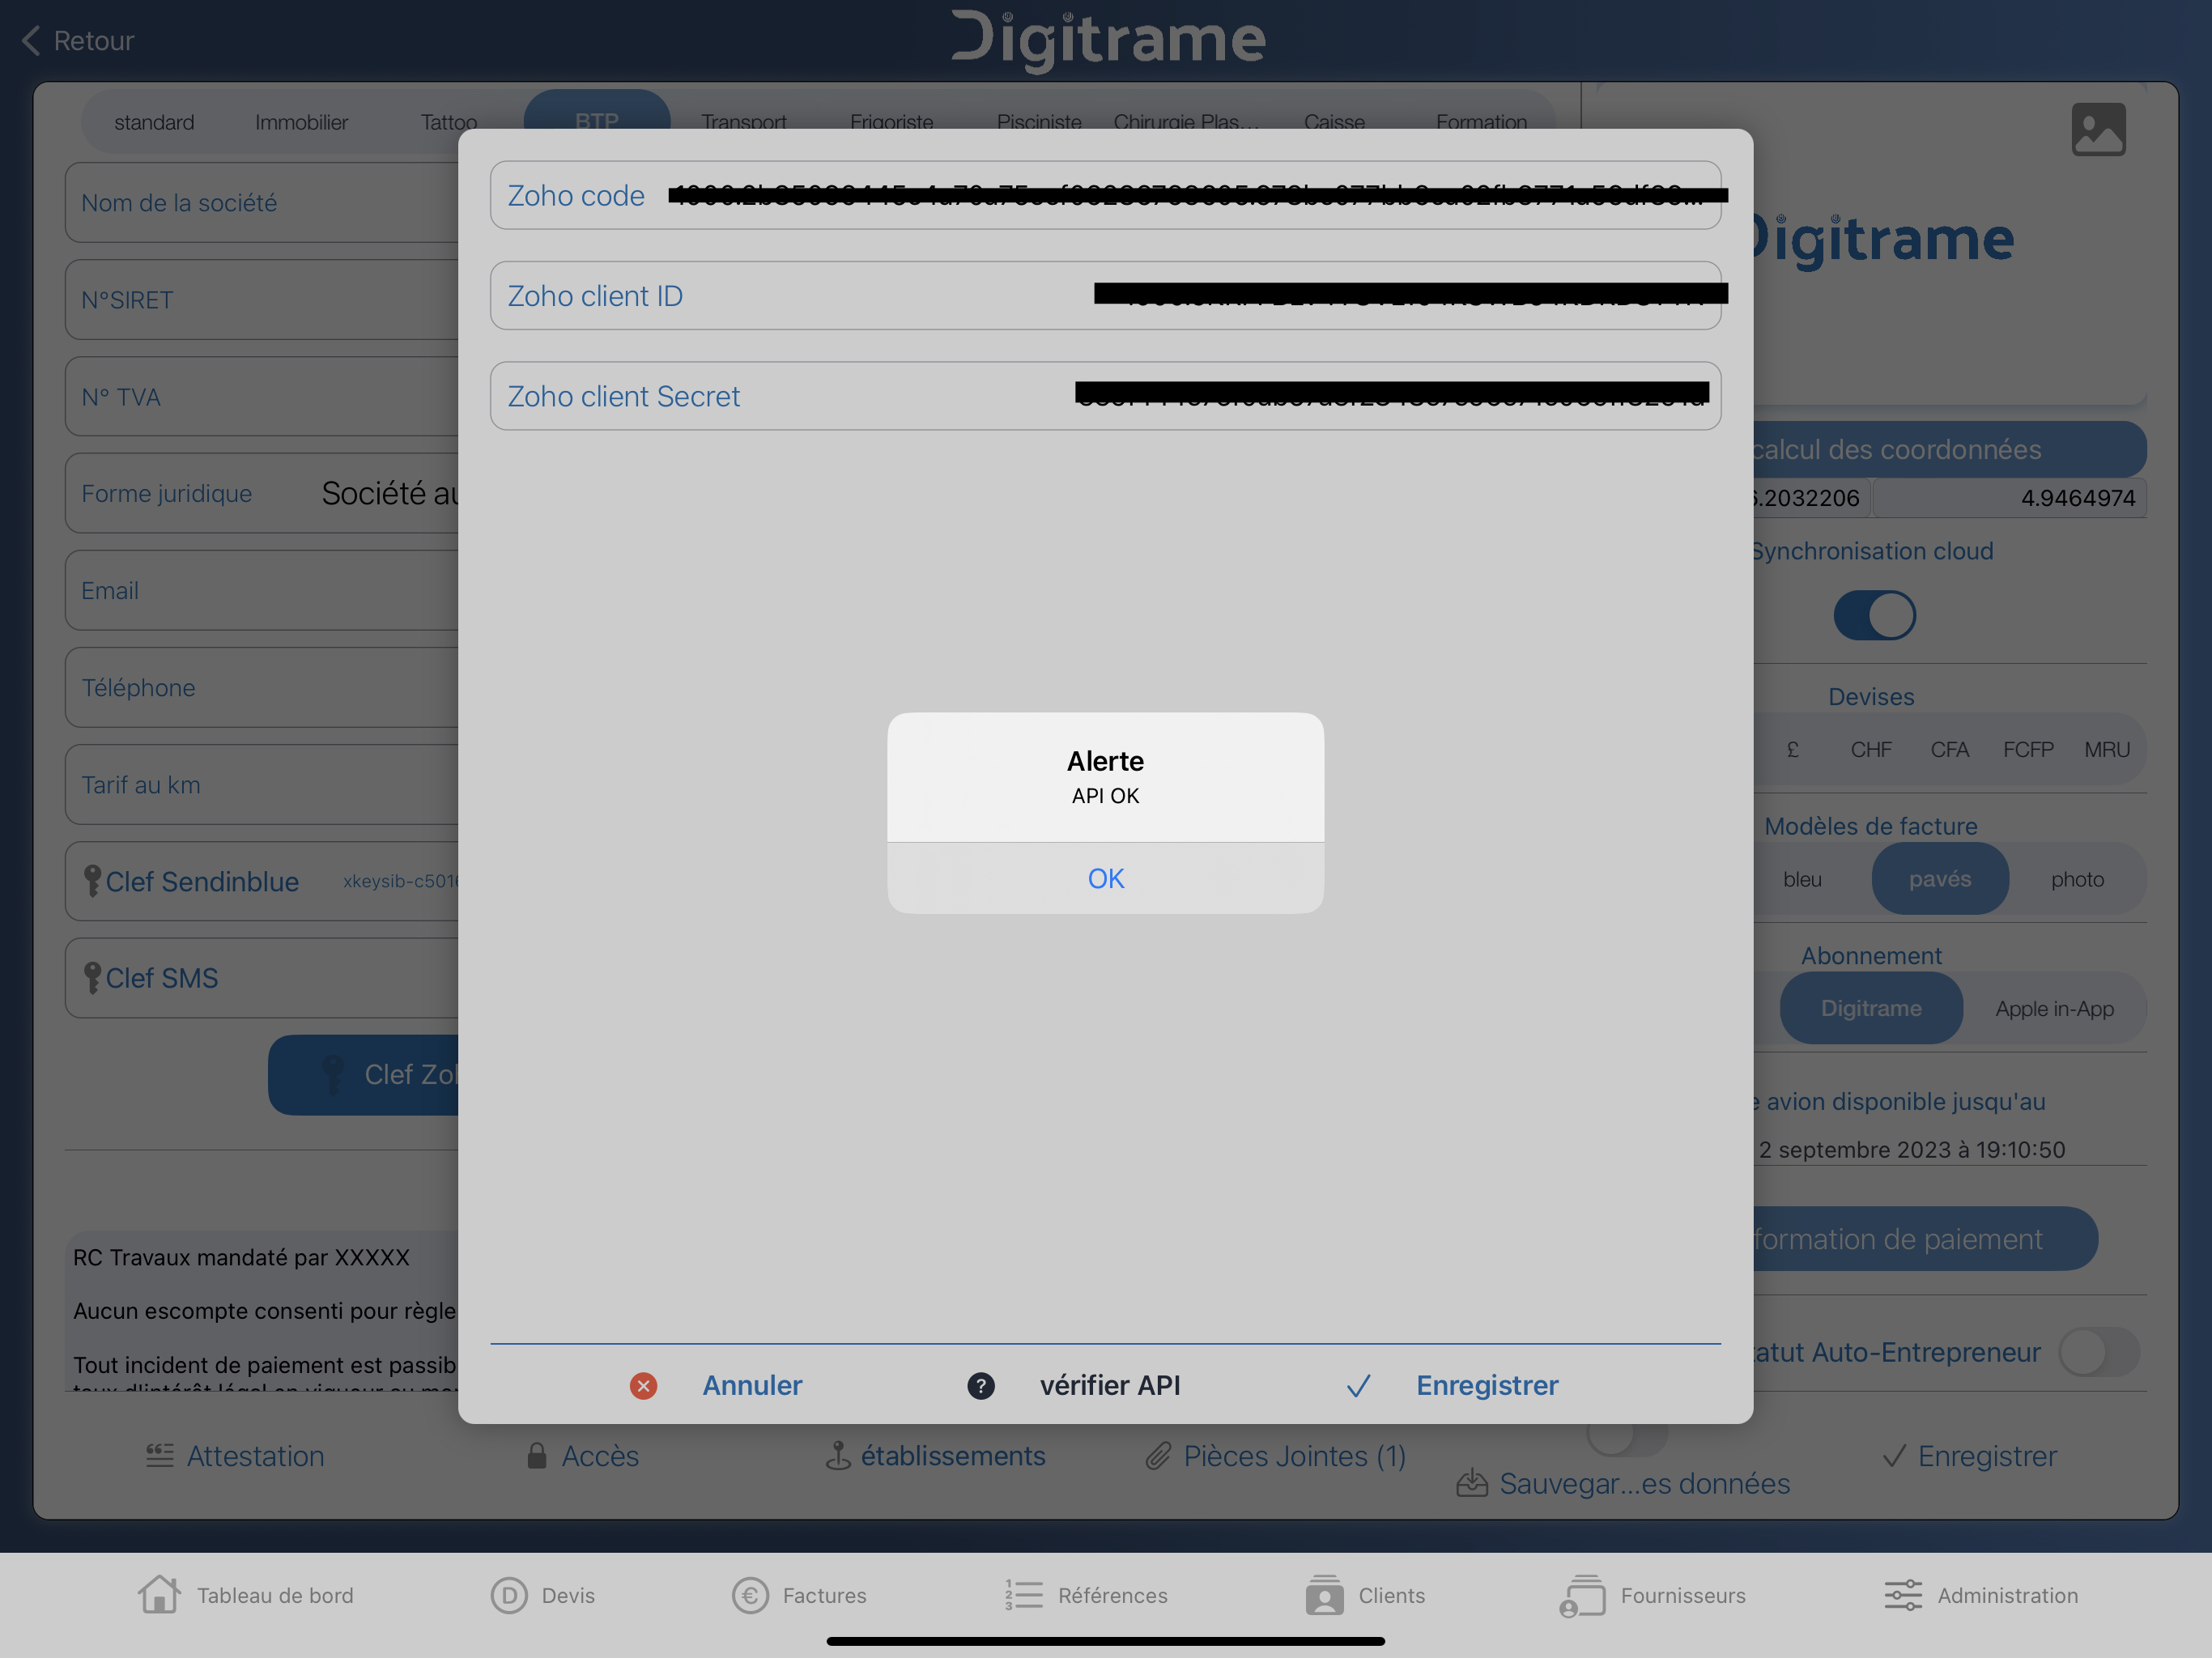
Task: Select the Immobilier tab
Action: click(301, 122)
